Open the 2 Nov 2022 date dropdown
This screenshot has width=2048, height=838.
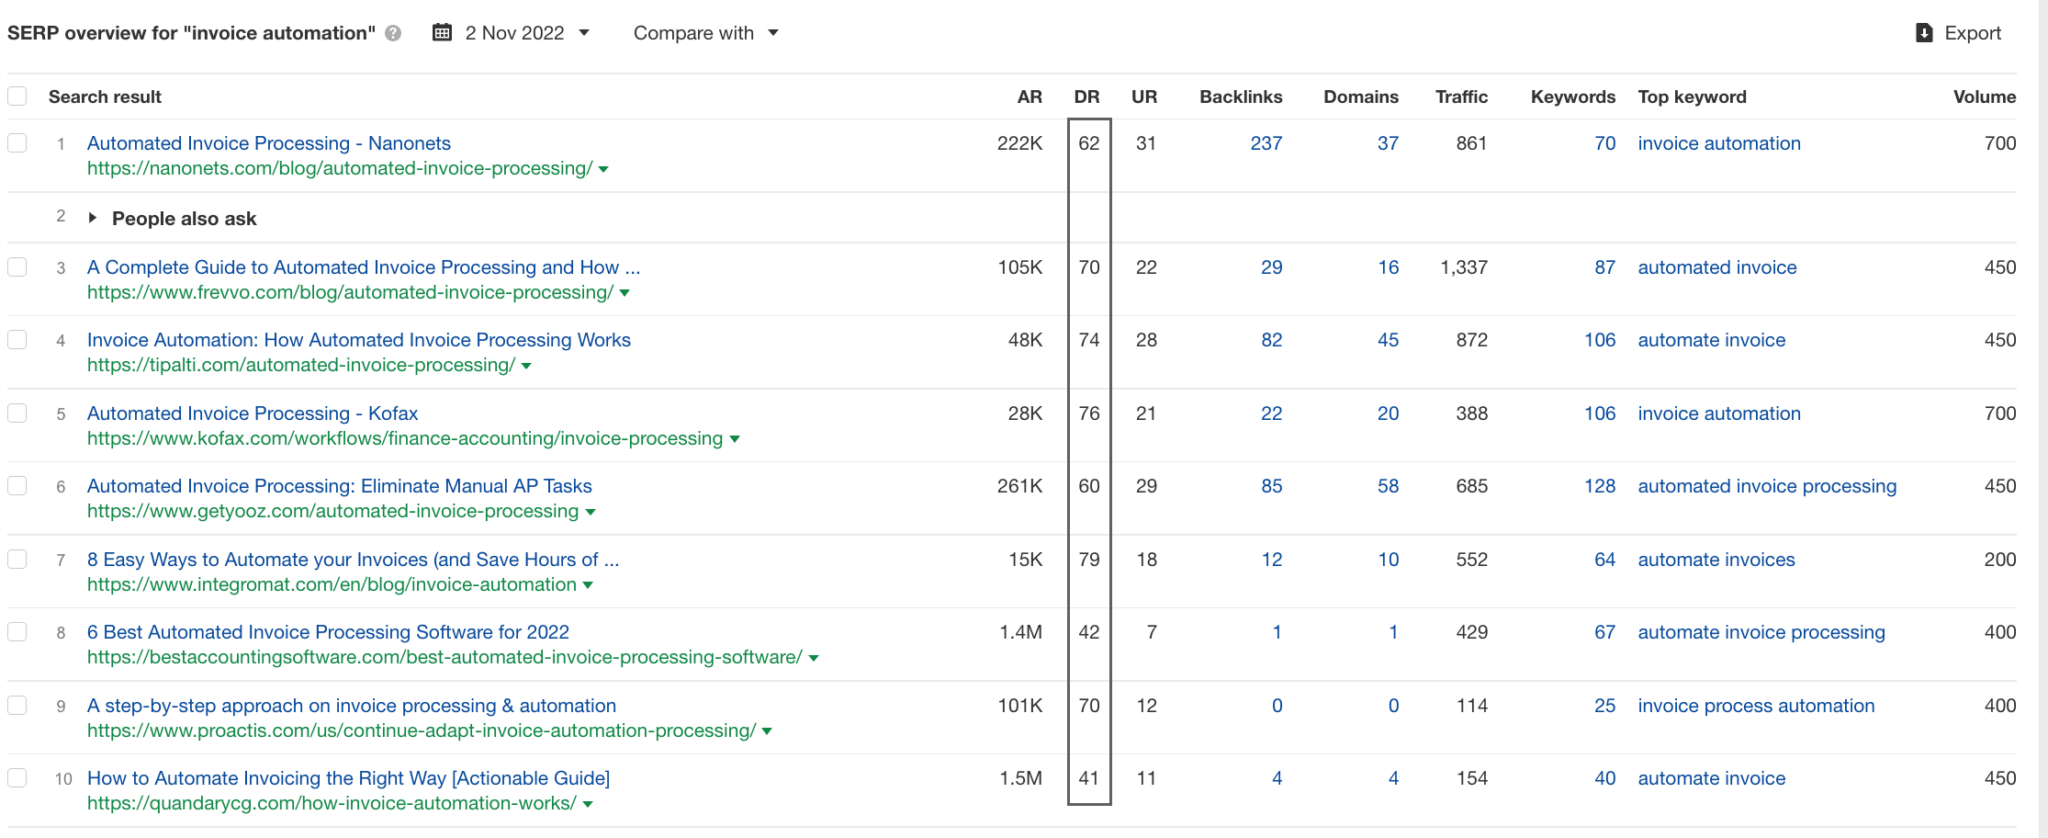click(x=511, y=33)
